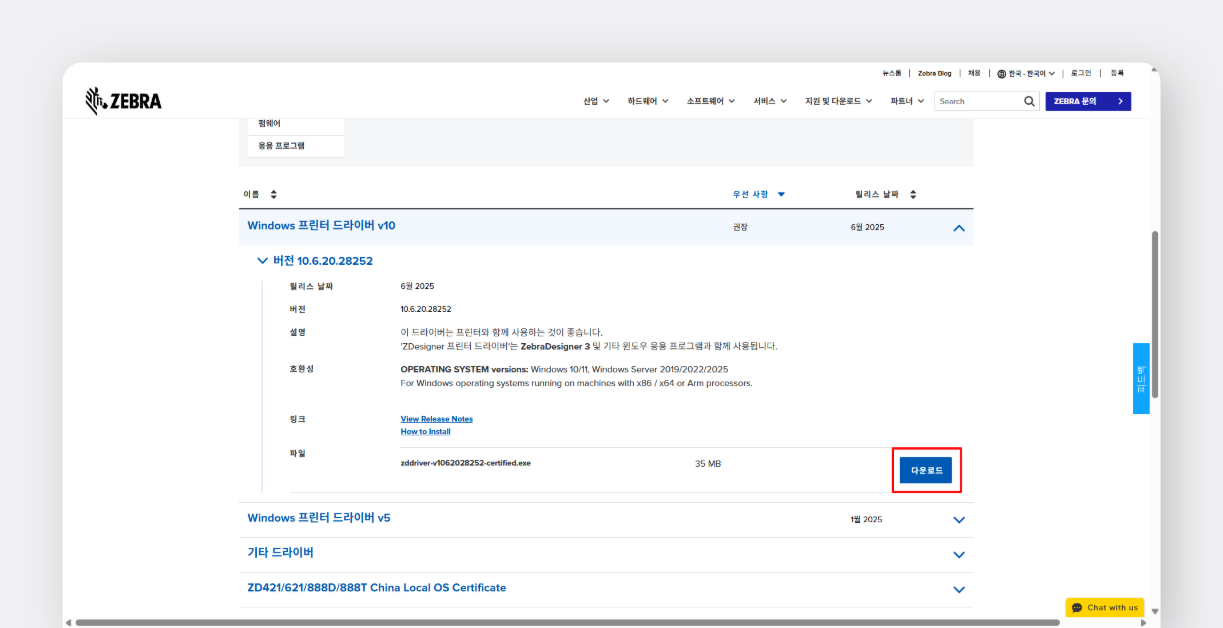
Task: Sort by 릴리스 날짜 column arrows
Action: 913,194
